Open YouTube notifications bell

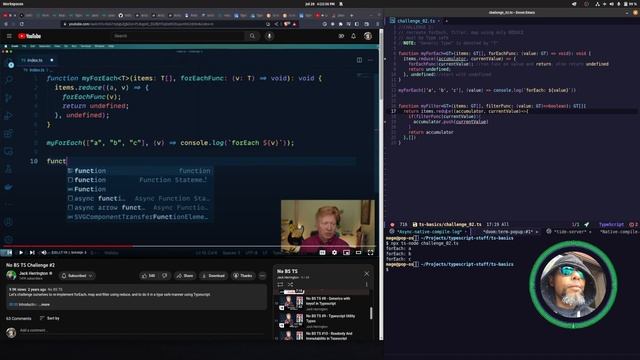coord(353,36)
